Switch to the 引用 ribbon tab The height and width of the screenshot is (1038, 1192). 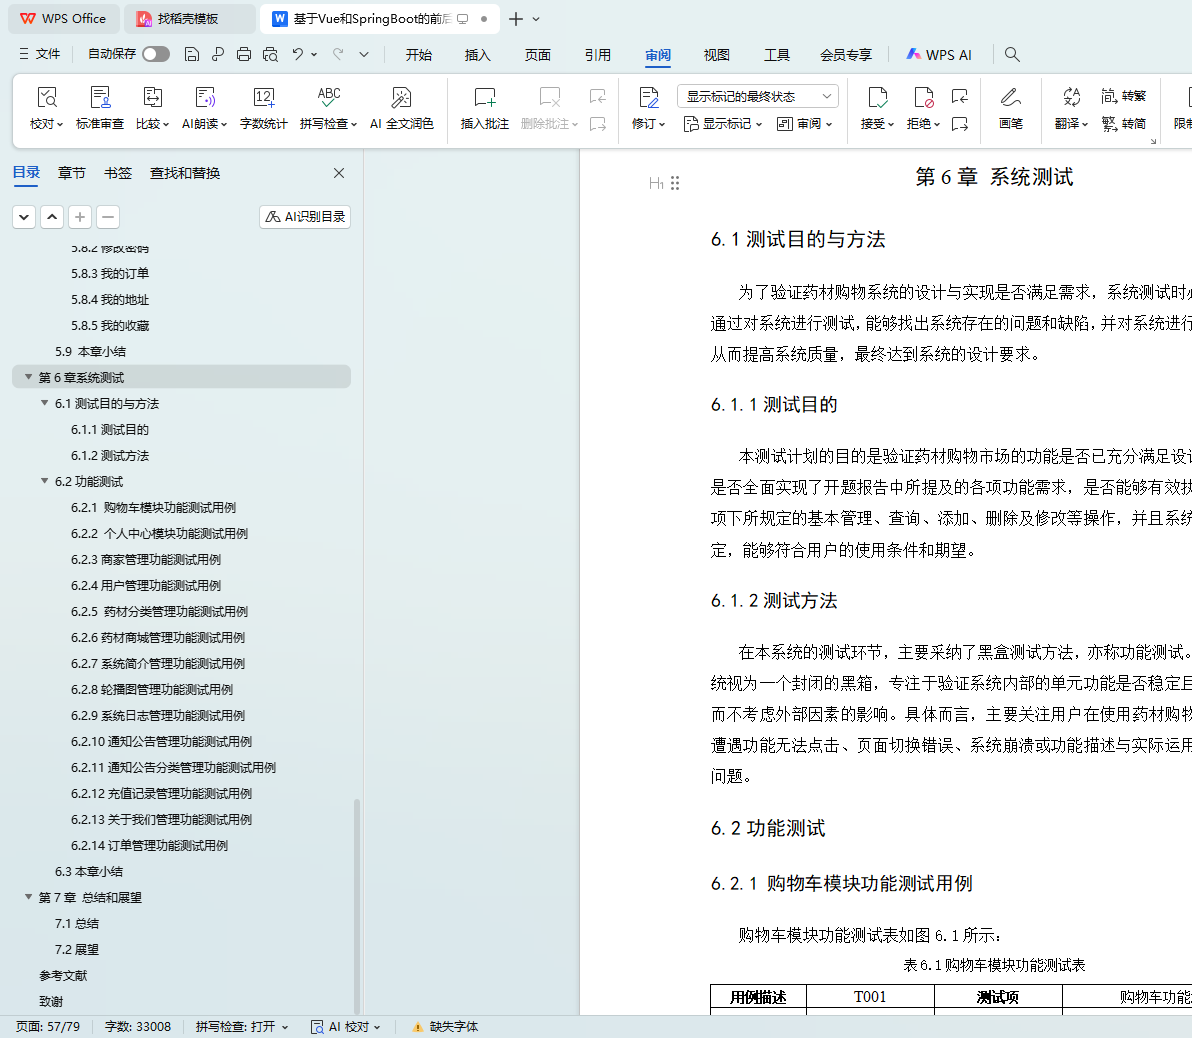598,55
